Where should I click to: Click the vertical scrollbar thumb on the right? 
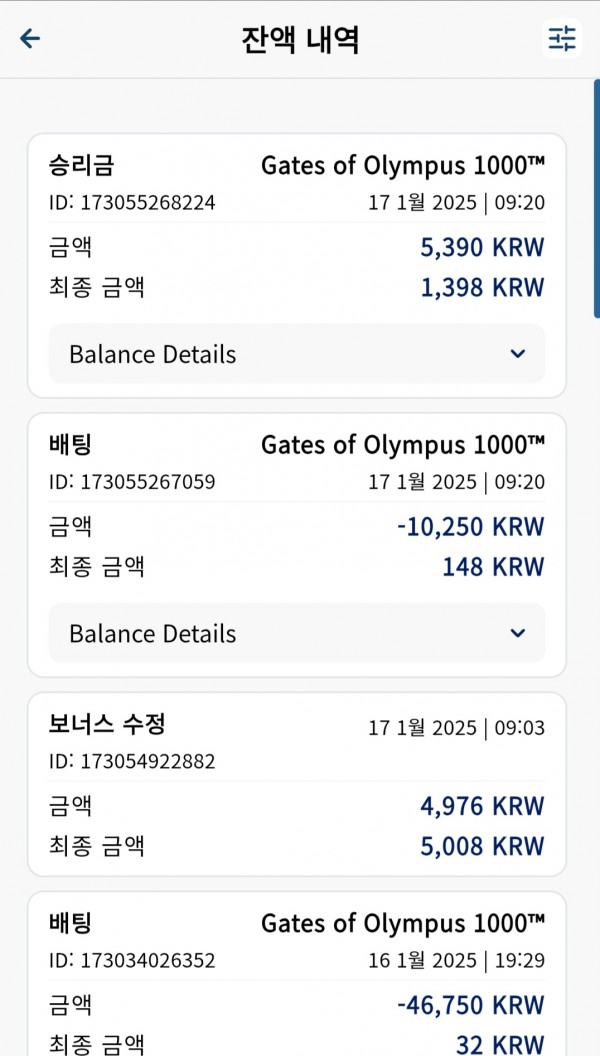click(597, 198)
